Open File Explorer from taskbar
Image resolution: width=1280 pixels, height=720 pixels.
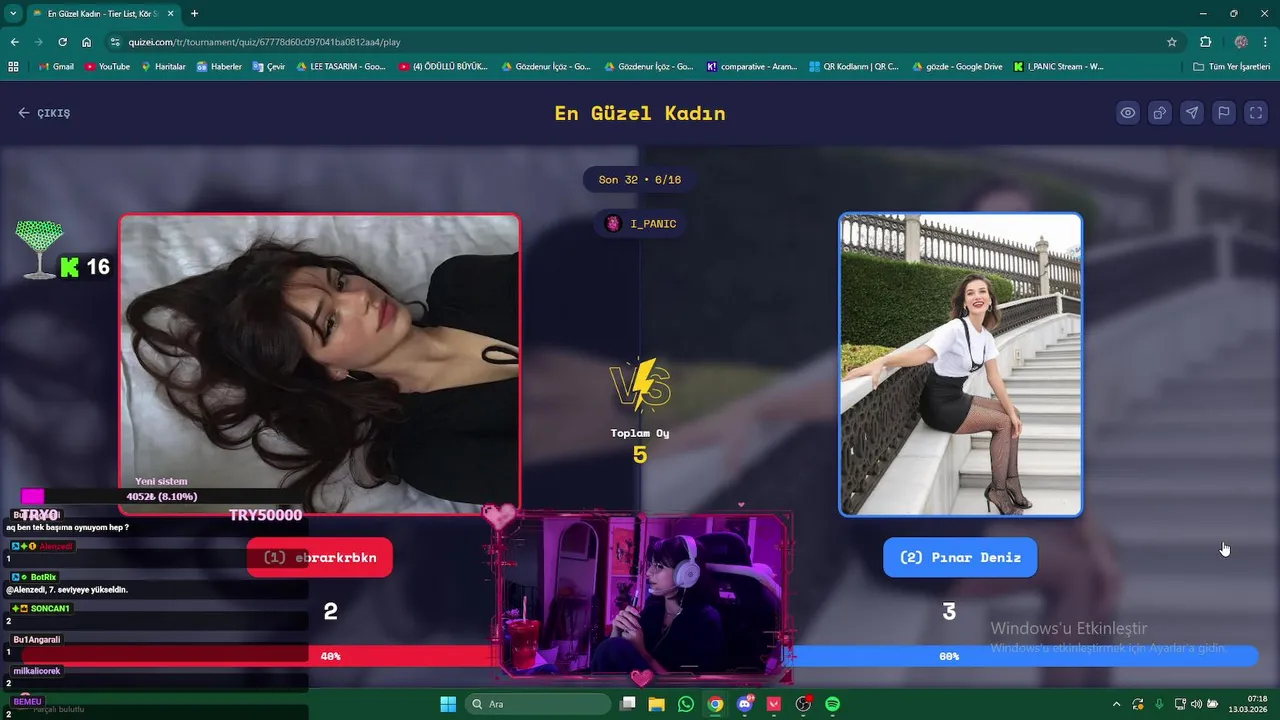[657, 704]
